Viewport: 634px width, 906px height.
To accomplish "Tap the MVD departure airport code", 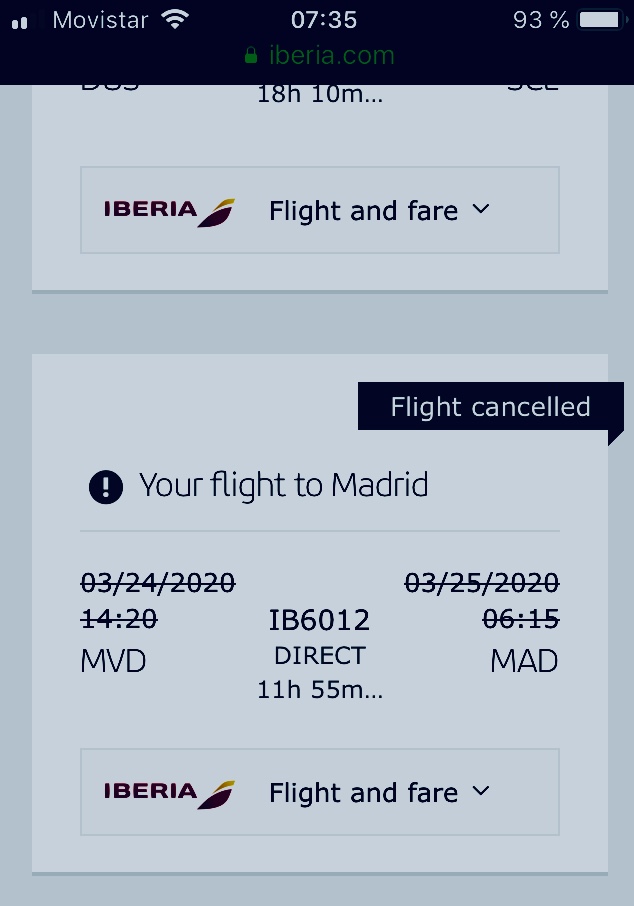I will pos(113,661).
